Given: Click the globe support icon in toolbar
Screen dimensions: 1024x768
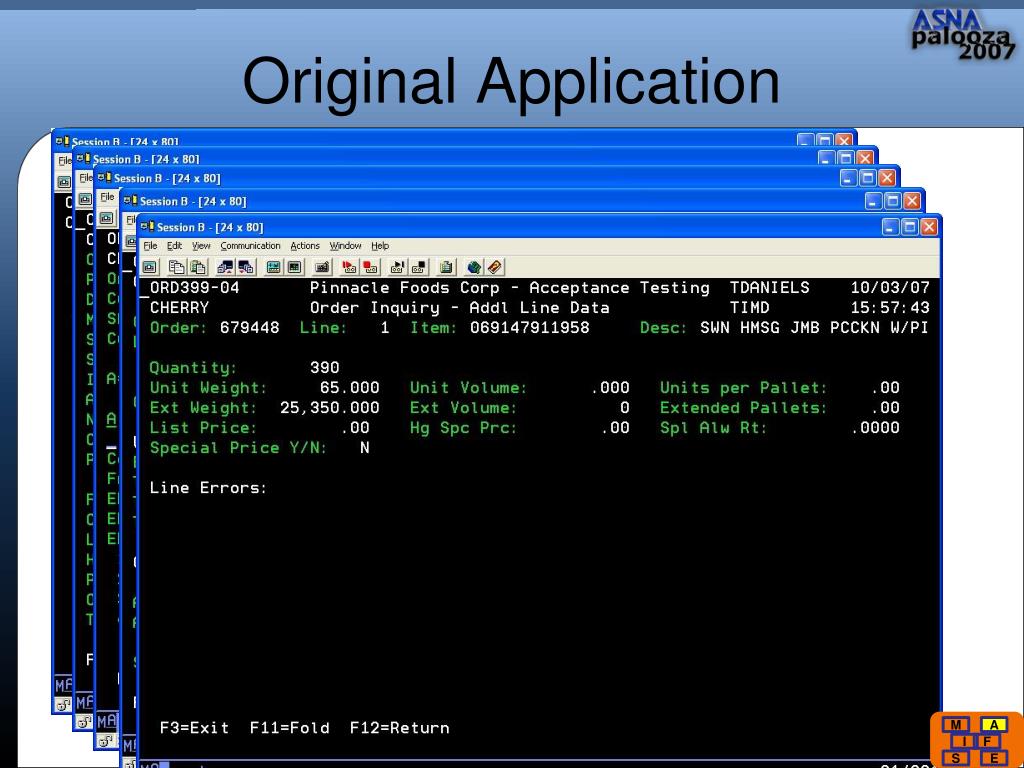Looking at the screenshot, I should click(x=474, y=267).
